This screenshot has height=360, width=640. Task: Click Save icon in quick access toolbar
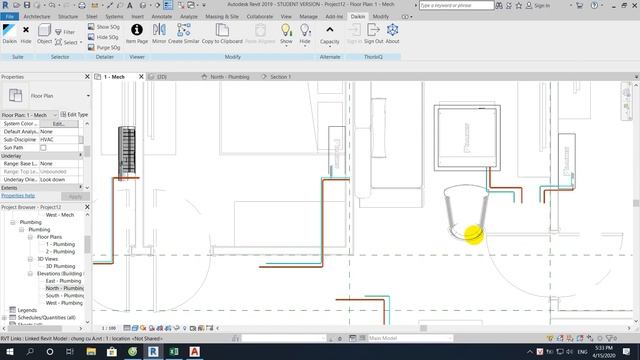tap(27, 5)
